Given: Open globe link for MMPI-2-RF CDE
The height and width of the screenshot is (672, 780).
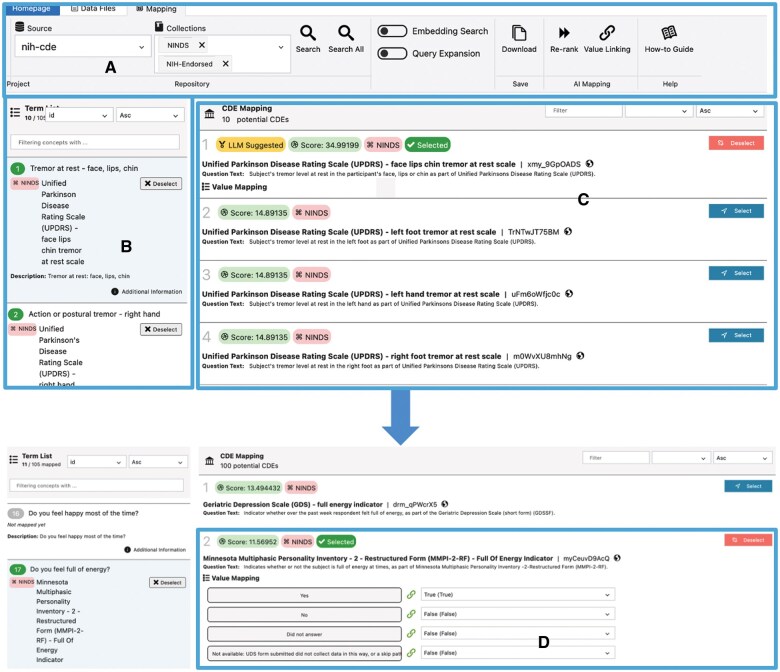Looking at the screenshot, I should (x=617, y=558).
